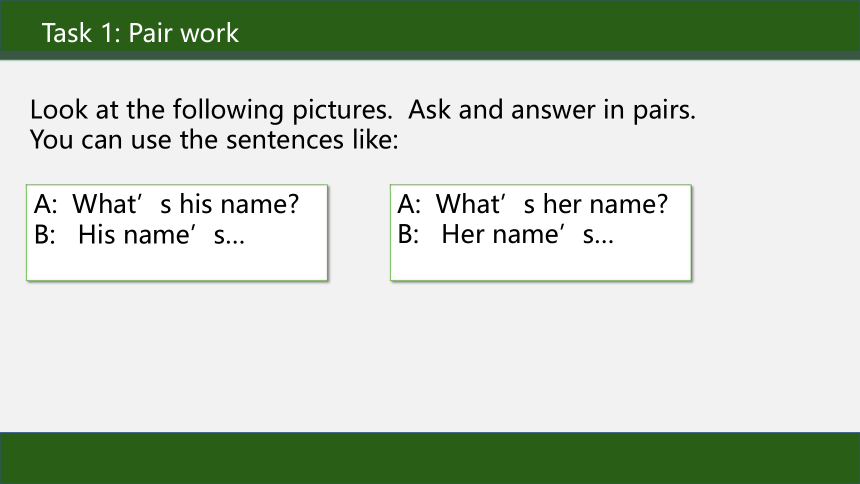Click the word 'pictures' in the instructions

pos(340,111)
